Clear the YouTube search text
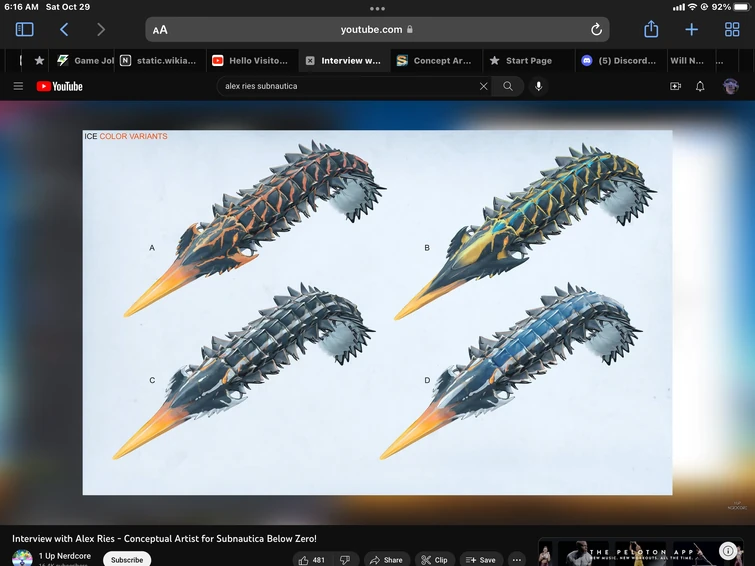The height and width of the screenshot is (566, 755). click(x=483, y=86)
